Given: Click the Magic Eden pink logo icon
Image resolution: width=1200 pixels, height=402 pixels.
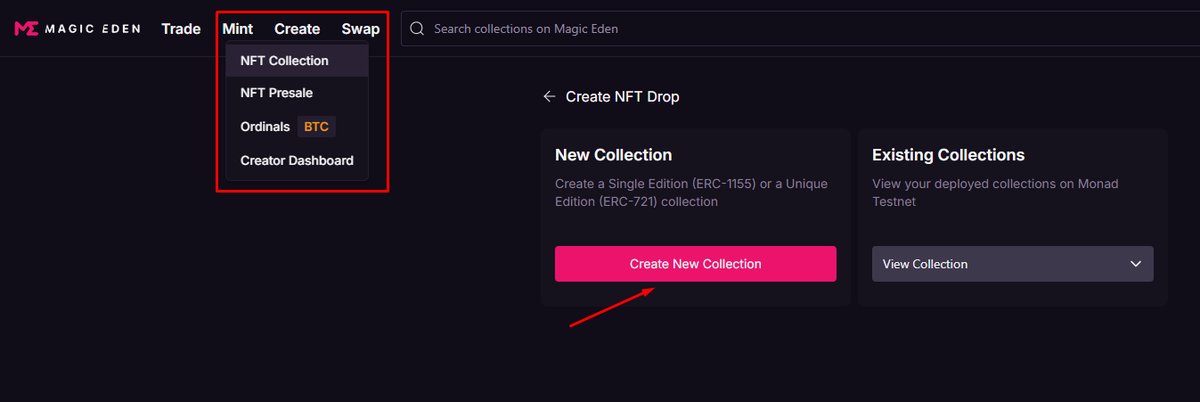Looking at the screenshot, I should 26,29.
